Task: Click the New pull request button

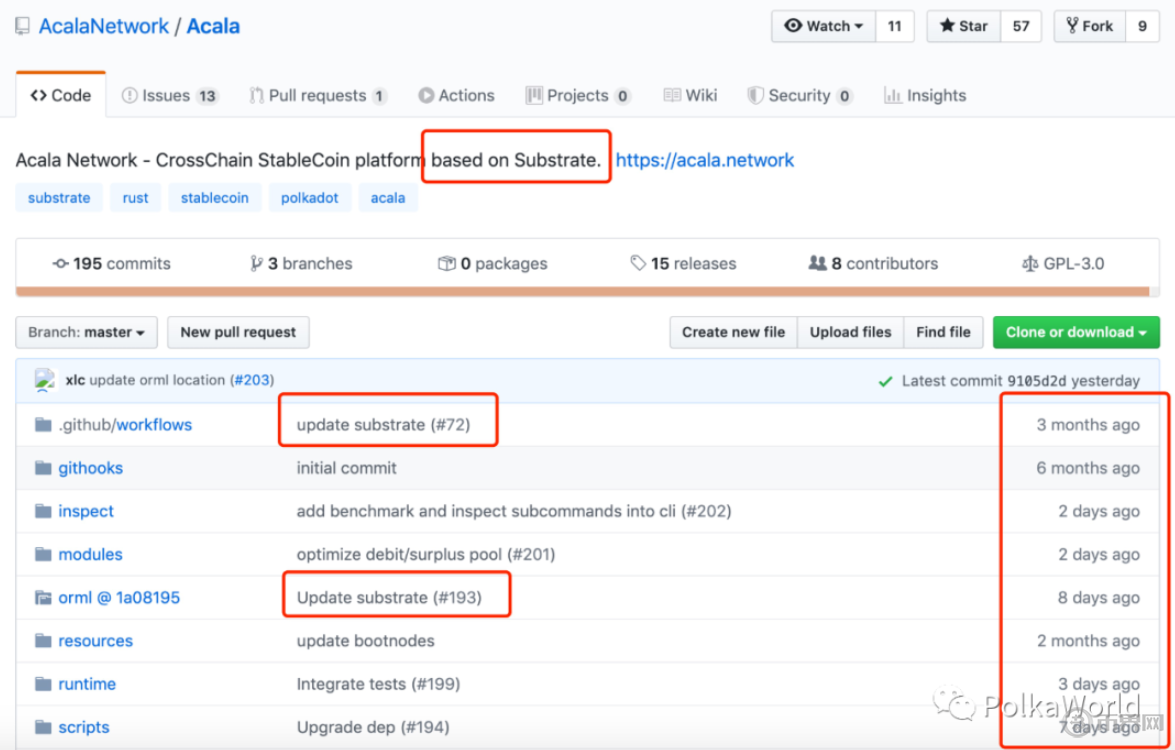Action: [x=238, y=332]
